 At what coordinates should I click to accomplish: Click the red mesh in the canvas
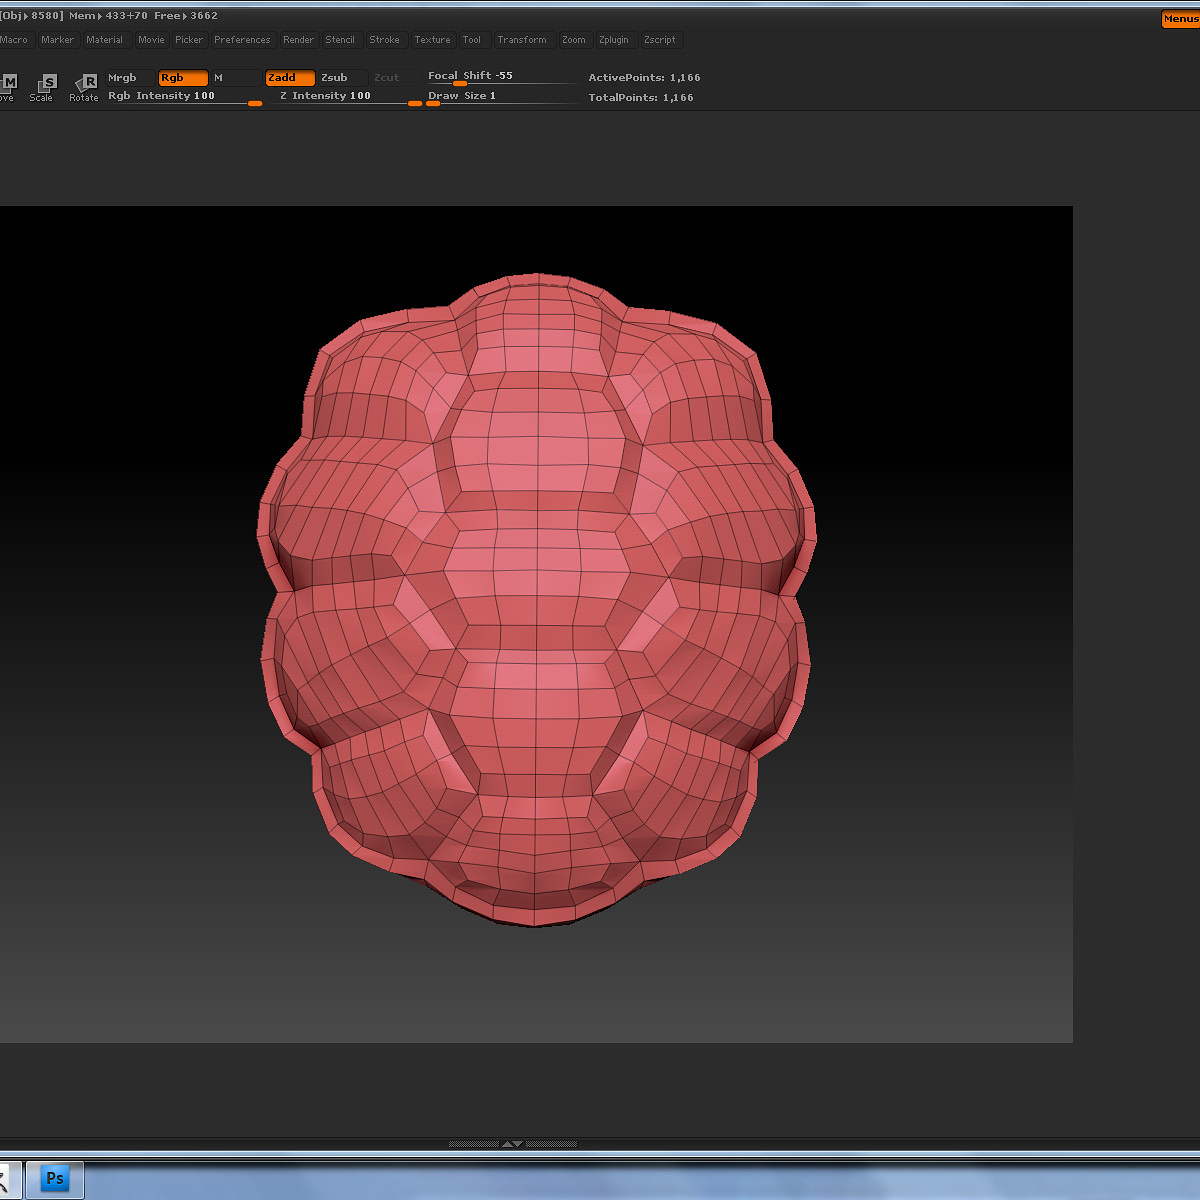click(x=537, y=600)
